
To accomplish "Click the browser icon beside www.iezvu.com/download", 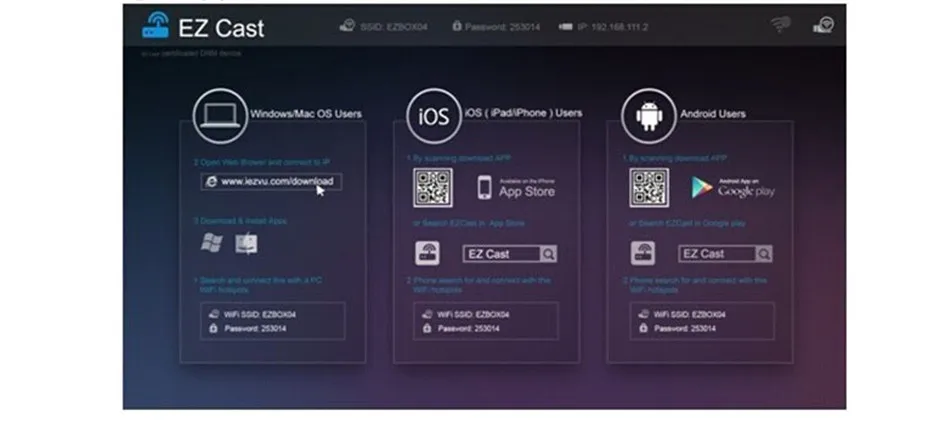I will [211, 182].
